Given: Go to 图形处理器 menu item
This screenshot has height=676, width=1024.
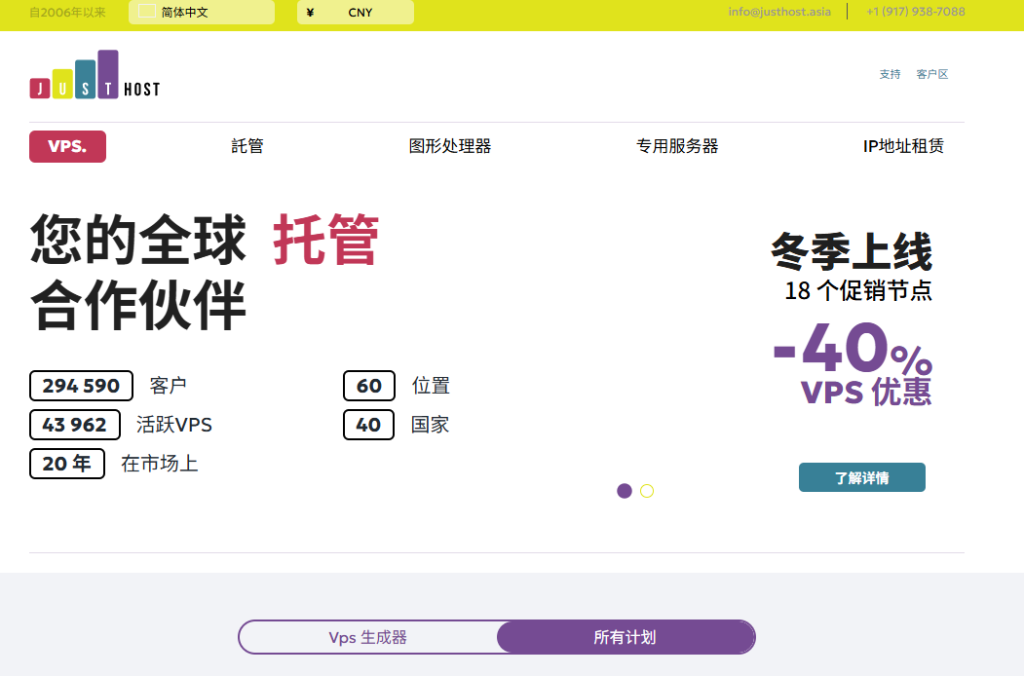Looking at the screenshot, I should 450,146.
